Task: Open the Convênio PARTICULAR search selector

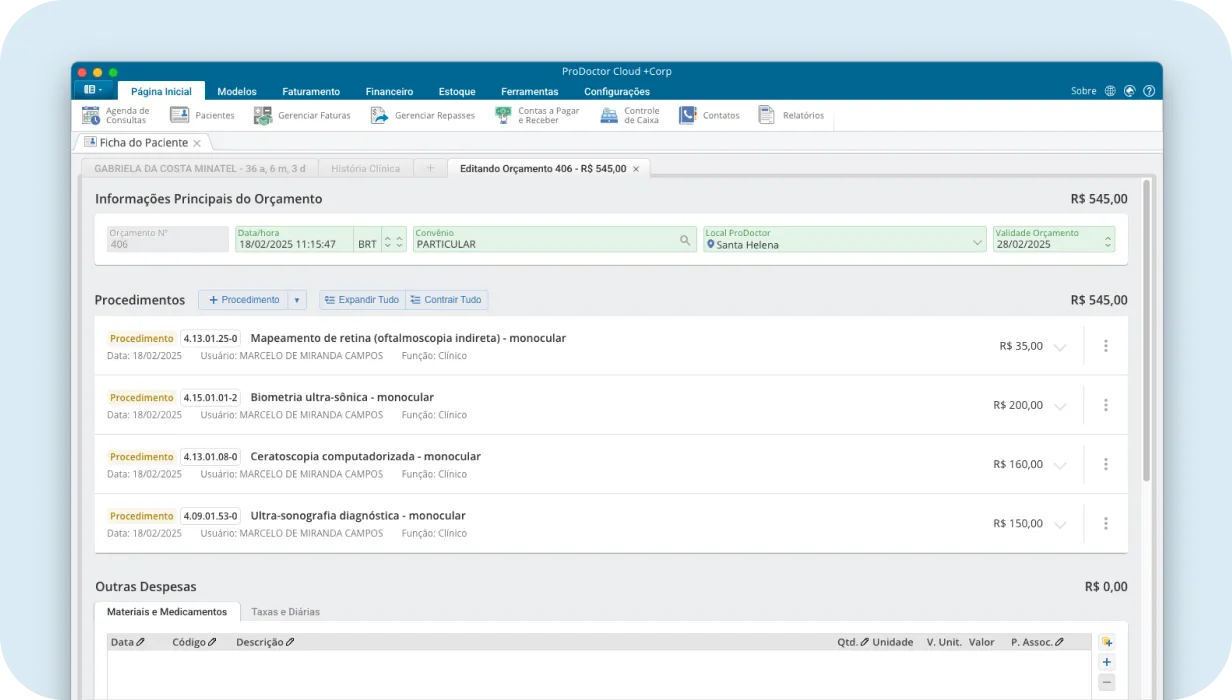Action: click(x=683, y=239)
